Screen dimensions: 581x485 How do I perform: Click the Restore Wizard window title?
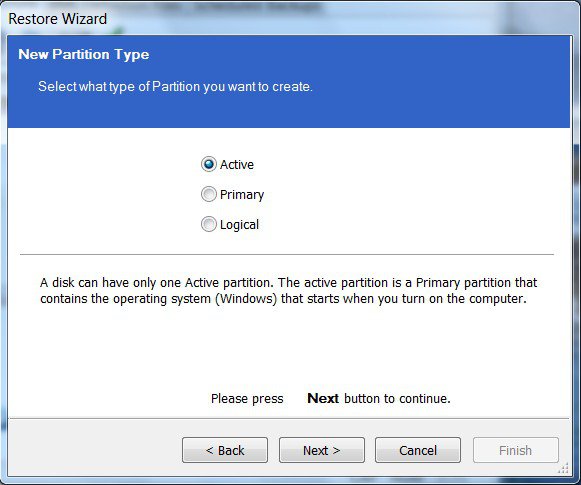pyautogui.click(x=57, y=19)
